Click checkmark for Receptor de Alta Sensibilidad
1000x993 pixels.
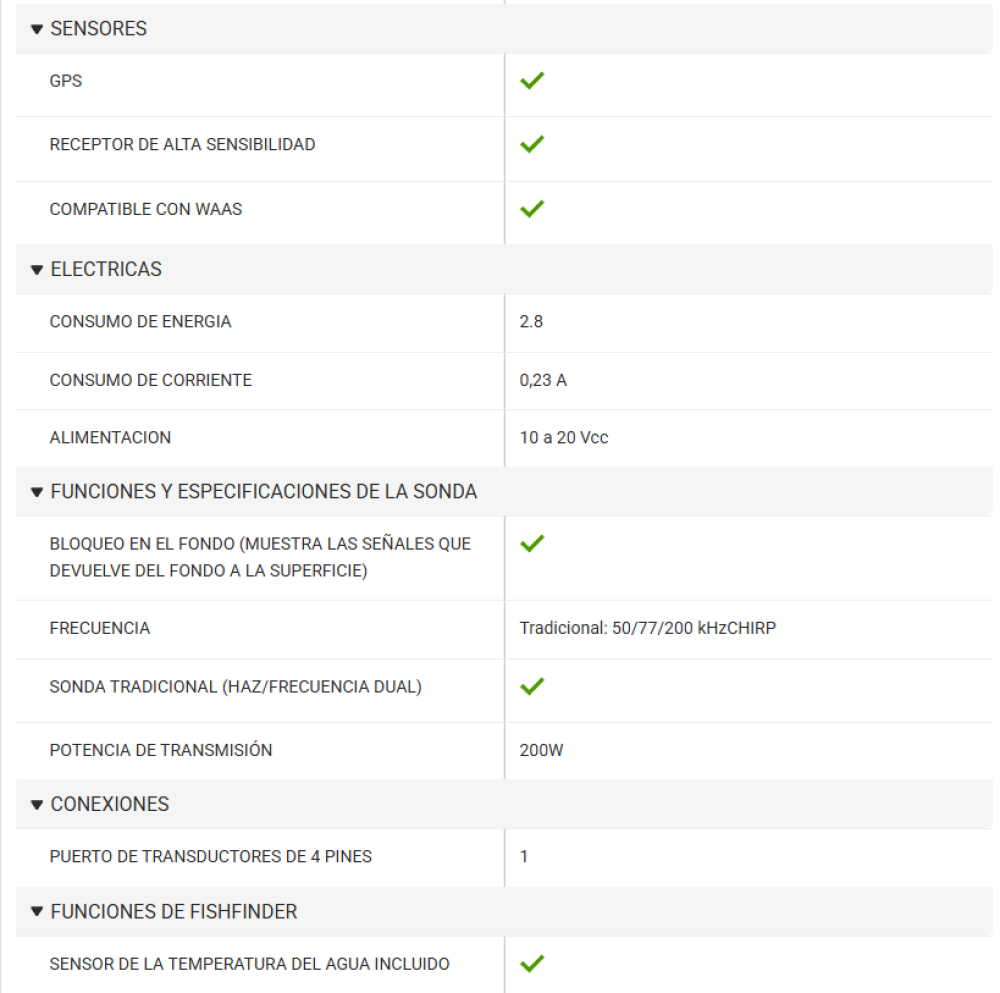tap(532, 144)
